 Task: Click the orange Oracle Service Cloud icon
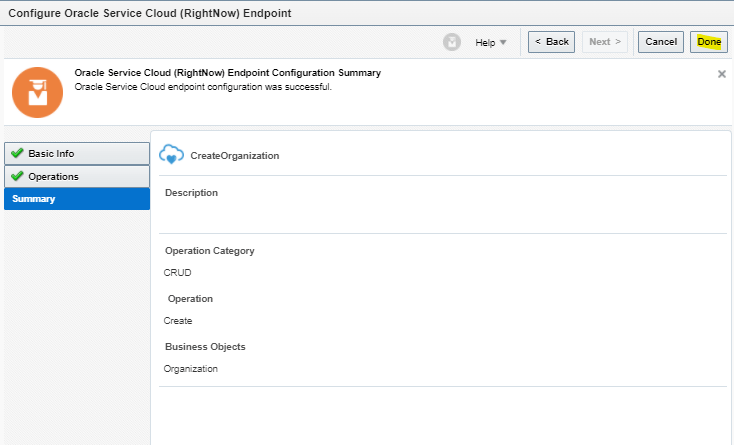pos(37,92)
